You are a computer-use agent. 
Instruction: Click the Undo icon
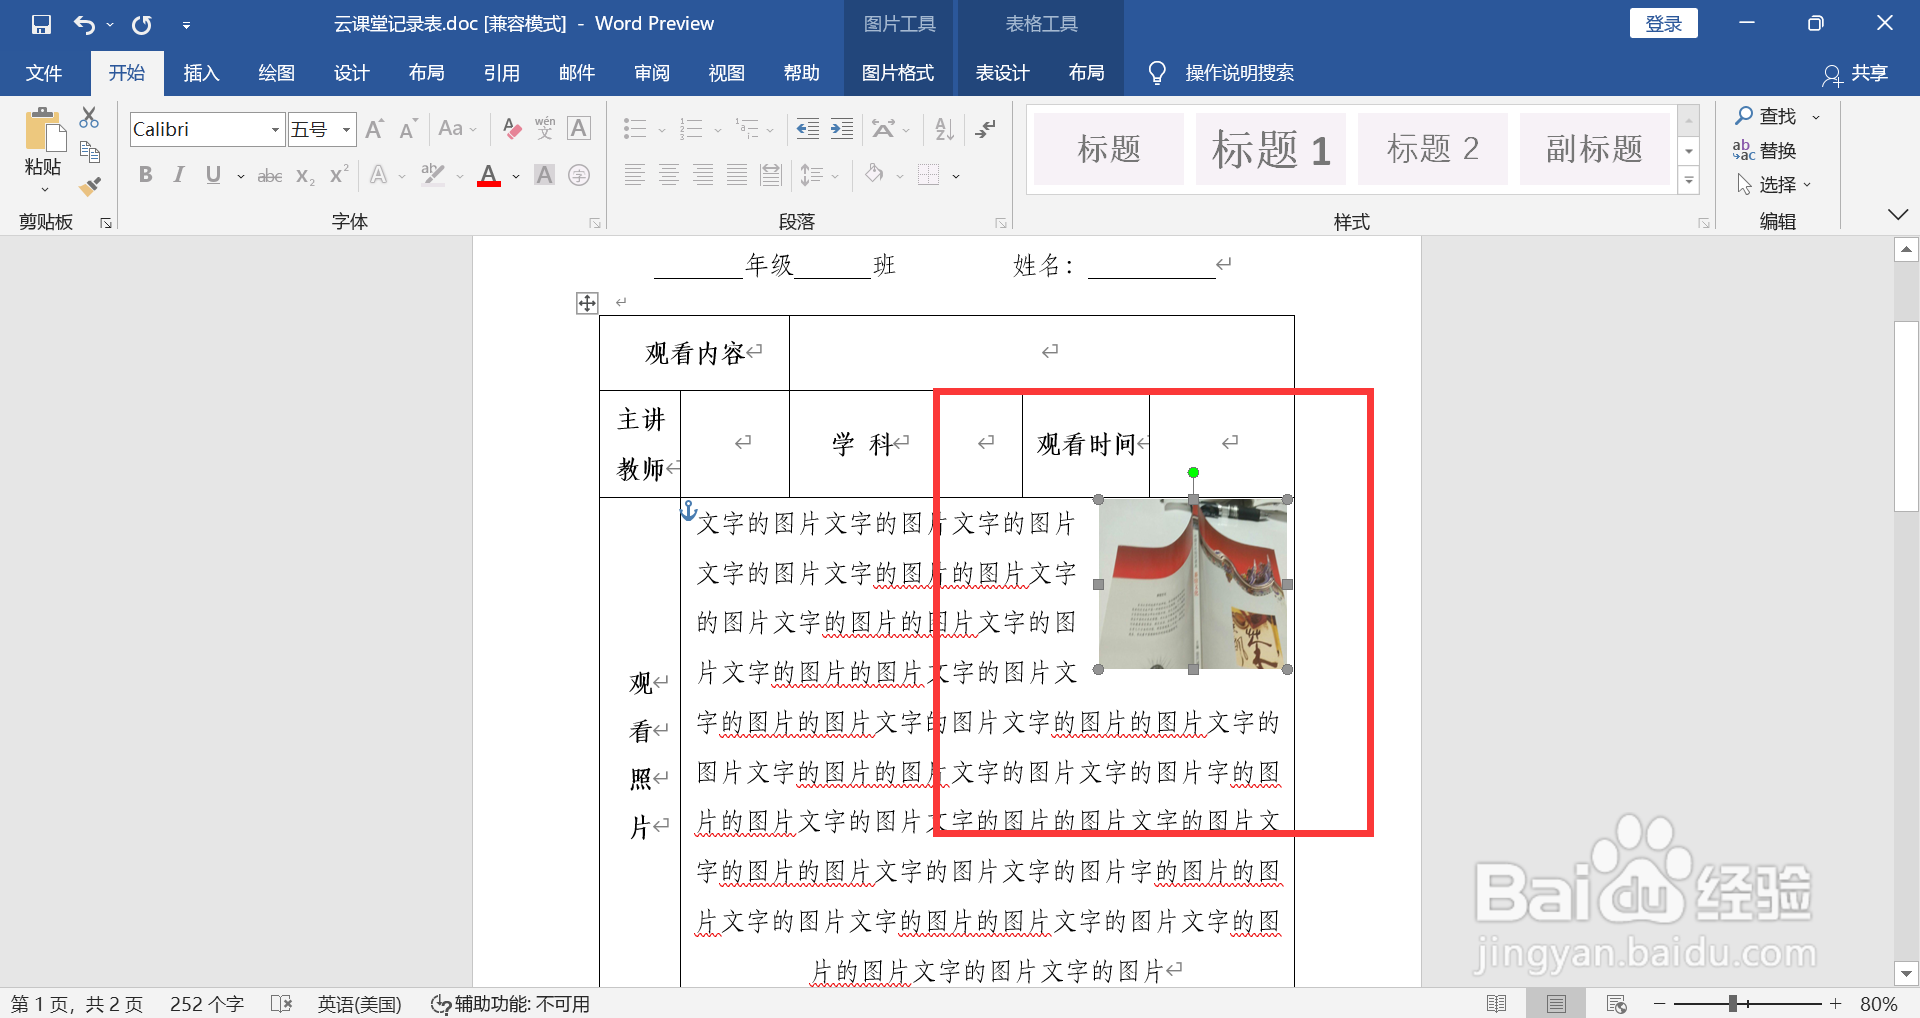pos(84,23)
